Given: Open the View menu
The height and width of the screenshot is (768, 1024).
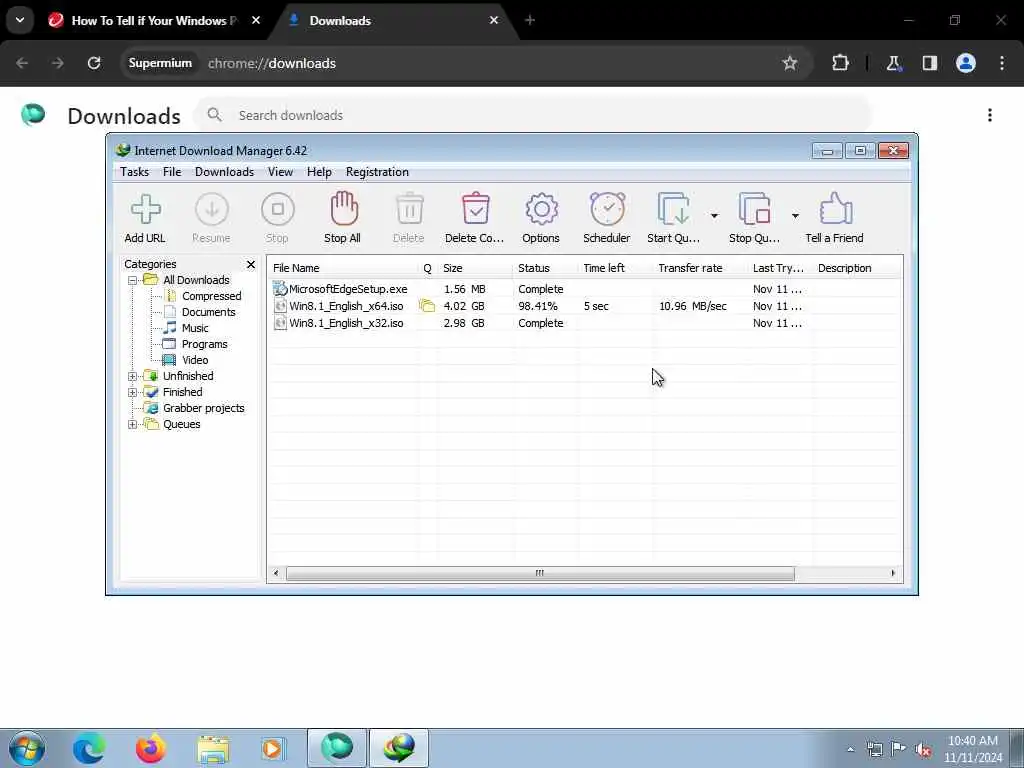Looking at the screenshot, I should click(280, 172).
